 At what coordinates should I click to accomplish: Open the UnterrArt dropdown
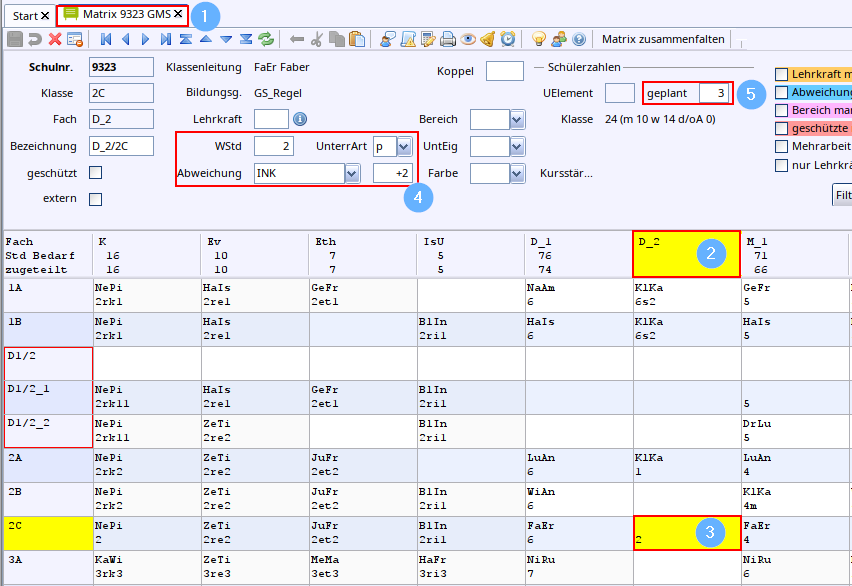point(404,147)
